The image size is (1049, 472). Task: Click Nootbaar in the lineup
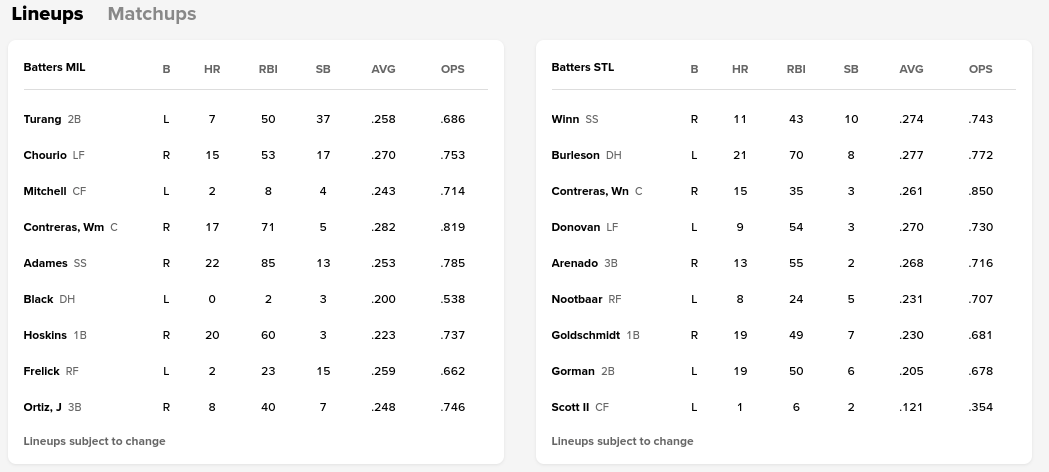[x=577, y=299]
